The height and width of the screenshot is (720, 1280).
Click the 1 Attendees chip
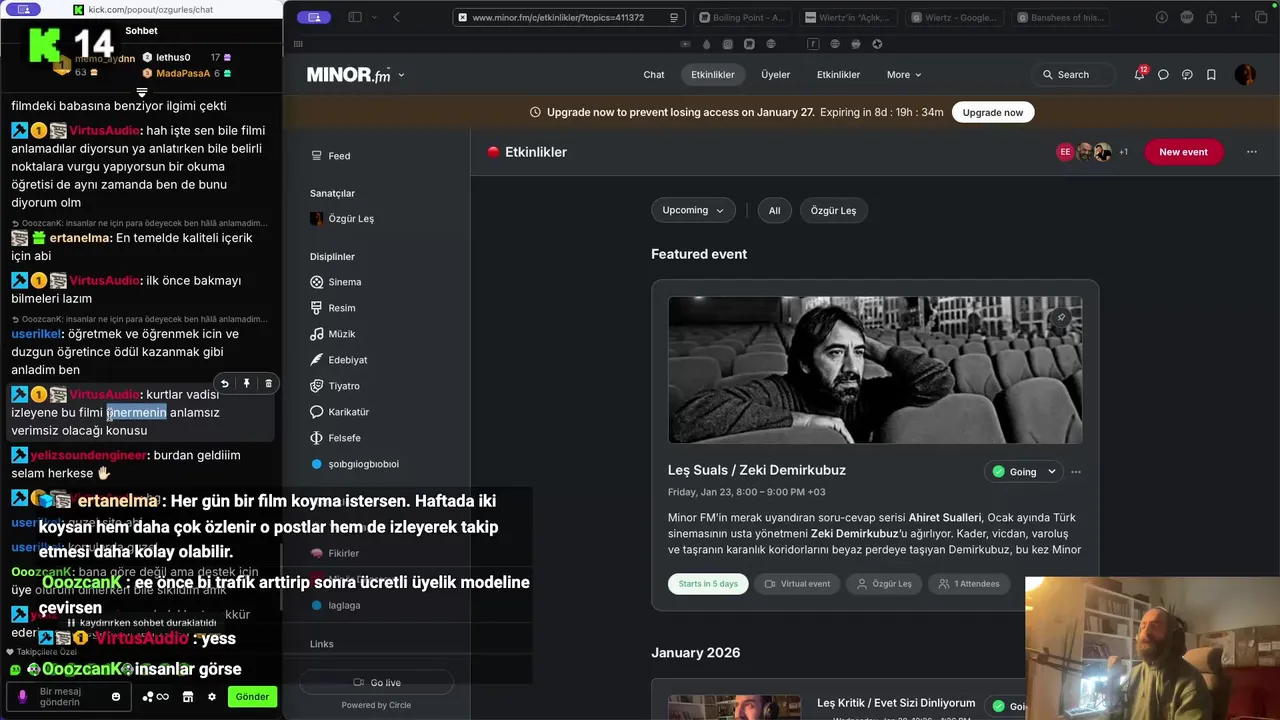[x=969, y=584]
